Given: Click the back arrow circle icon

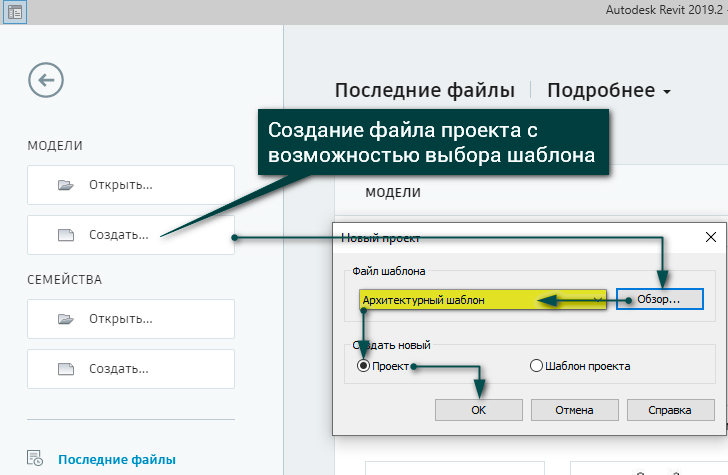Looking at the screenshot, I should tap(46, 80).
